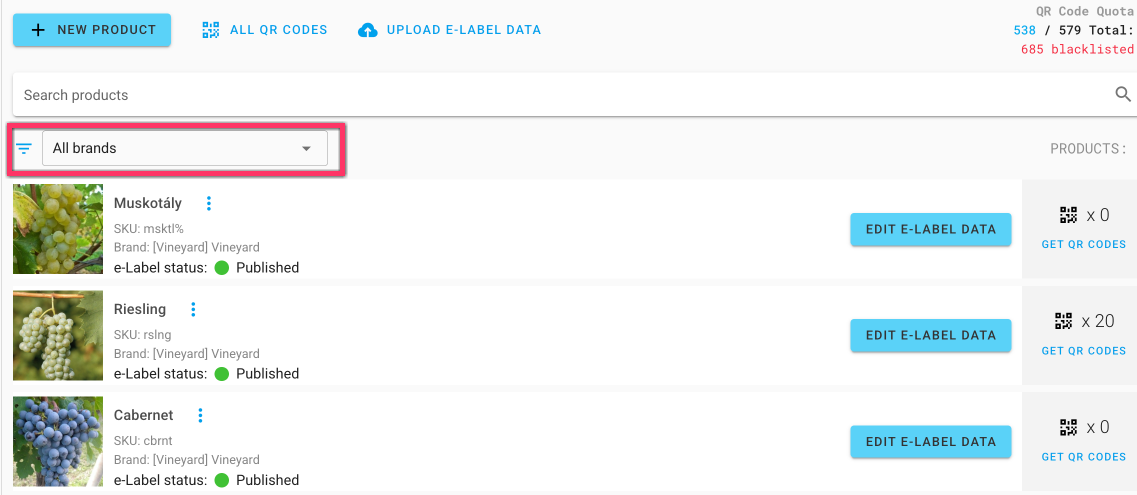Image resolution: width=1137 pixels, height=495 pixels.
Task: Edit e-label data for Riesling
Action: [x=931, y=336]
